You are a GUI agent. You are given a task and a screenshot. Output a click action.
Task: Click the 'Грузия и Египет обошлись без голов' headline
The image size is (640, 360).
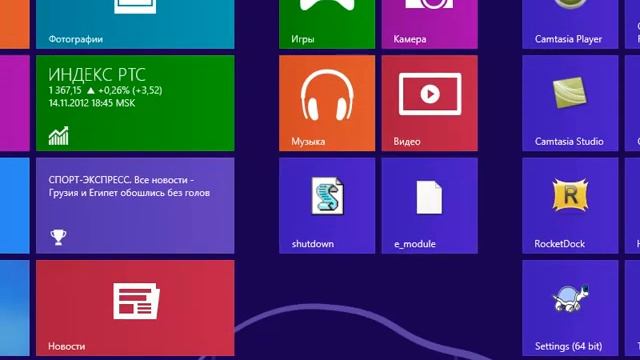click(129, 193)
